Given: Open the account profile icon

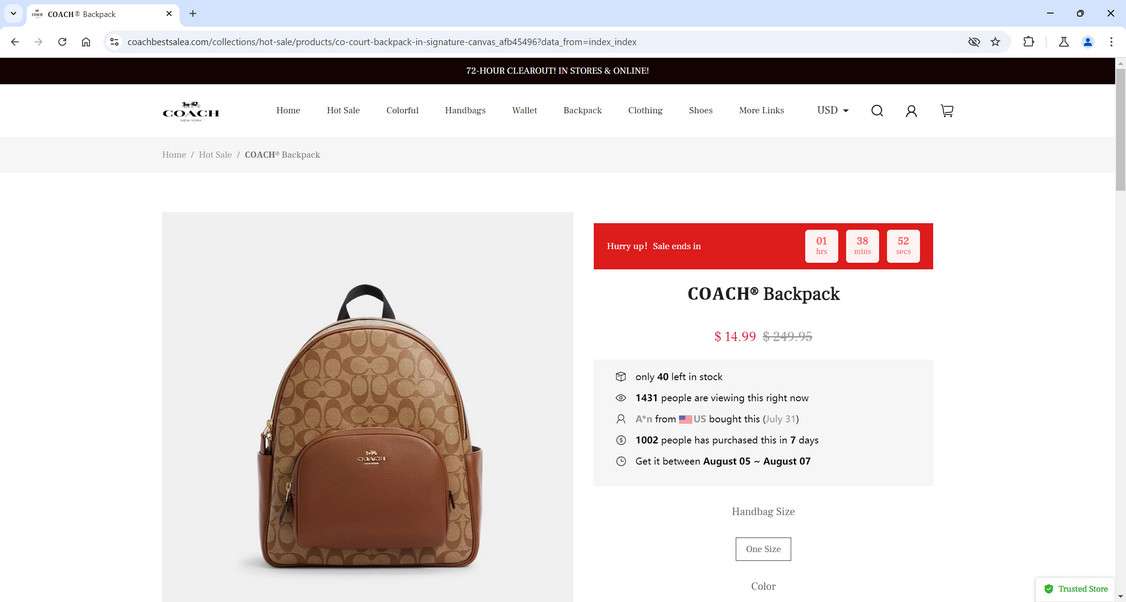Looking at the screenshot, I should click(911, 111).
